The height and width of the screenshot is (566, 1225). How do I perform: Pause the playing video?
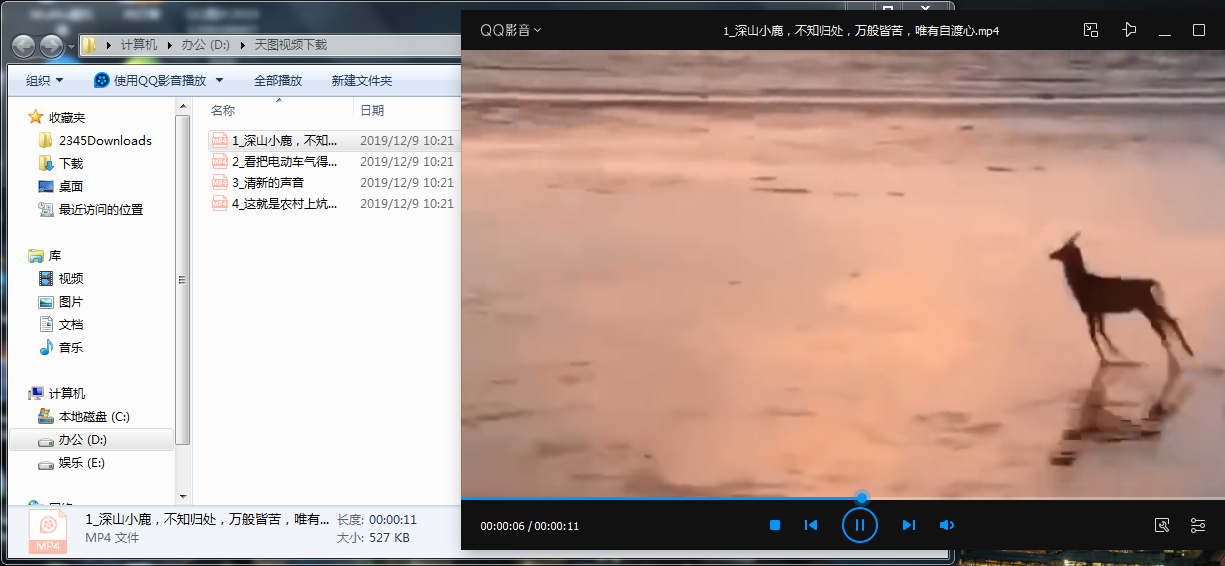click(859, 525)
